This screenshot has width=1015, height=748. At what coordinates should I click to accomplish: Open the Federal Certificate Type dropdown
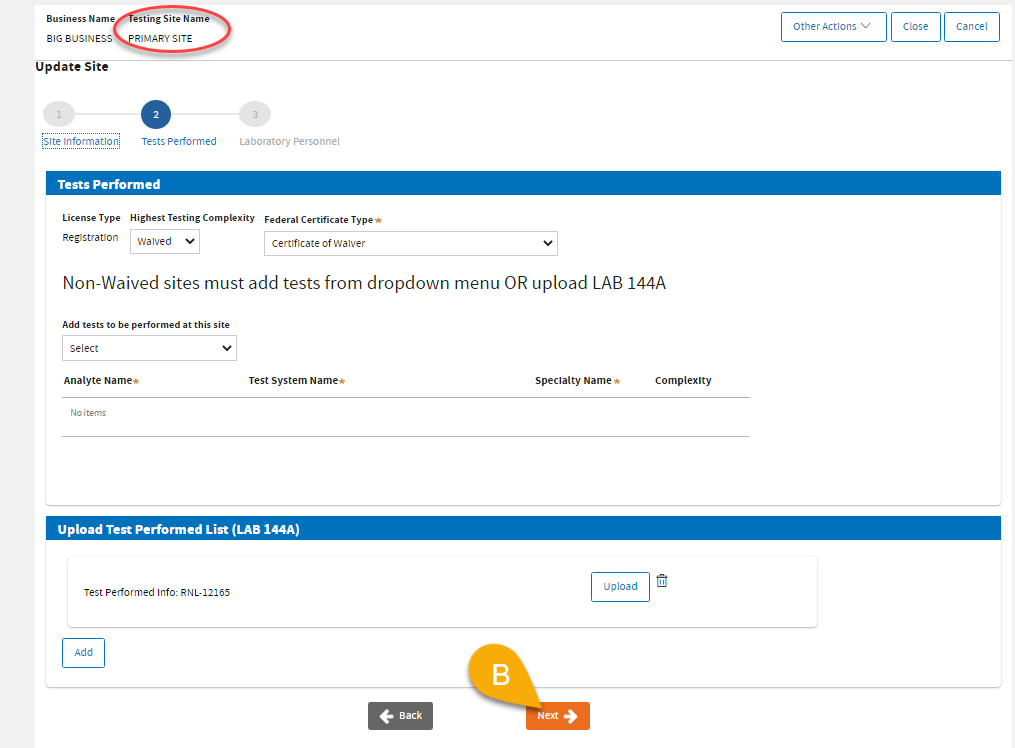coord(410,243)
